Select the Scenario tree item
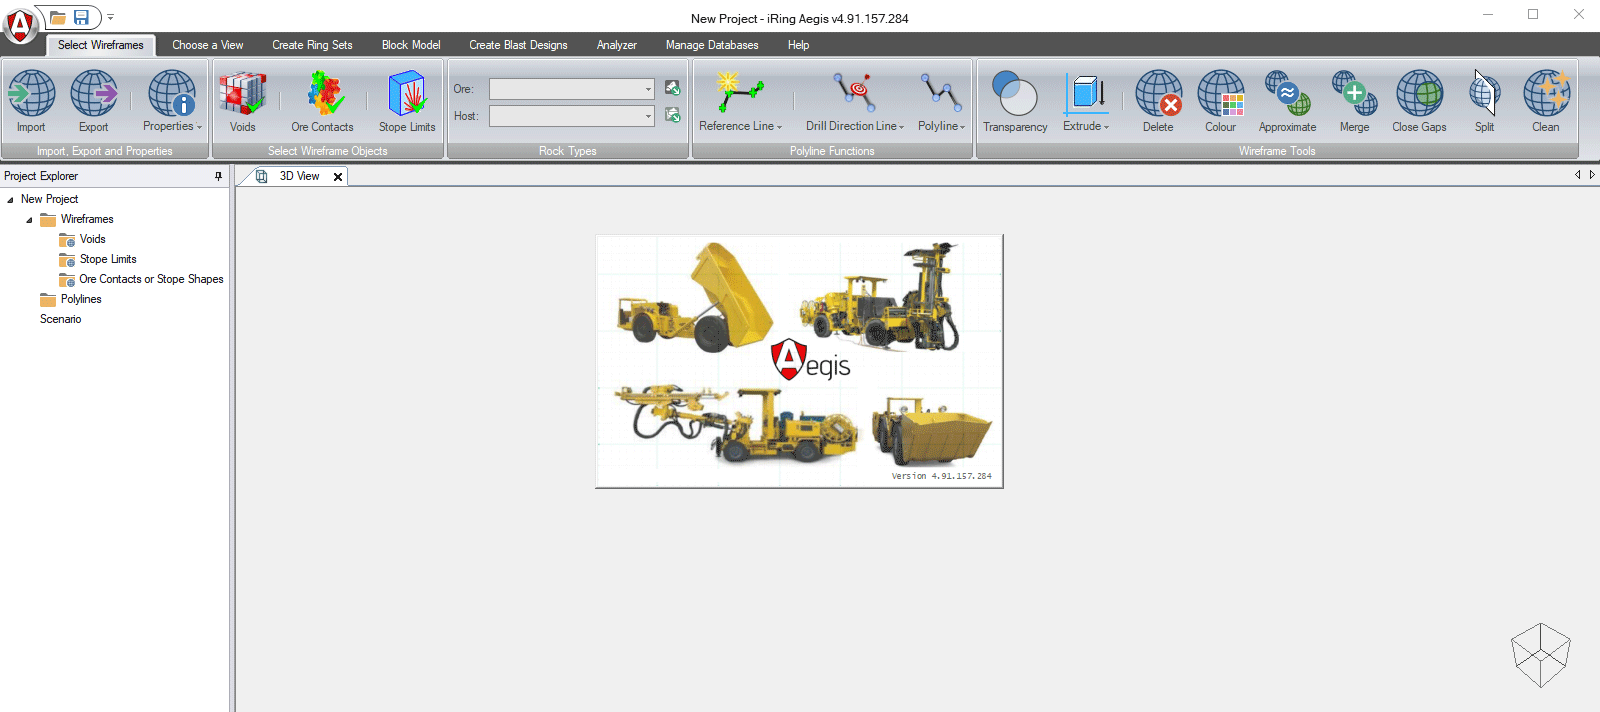The height and width of the screenshot is (712, 1600). coord(60,319)
